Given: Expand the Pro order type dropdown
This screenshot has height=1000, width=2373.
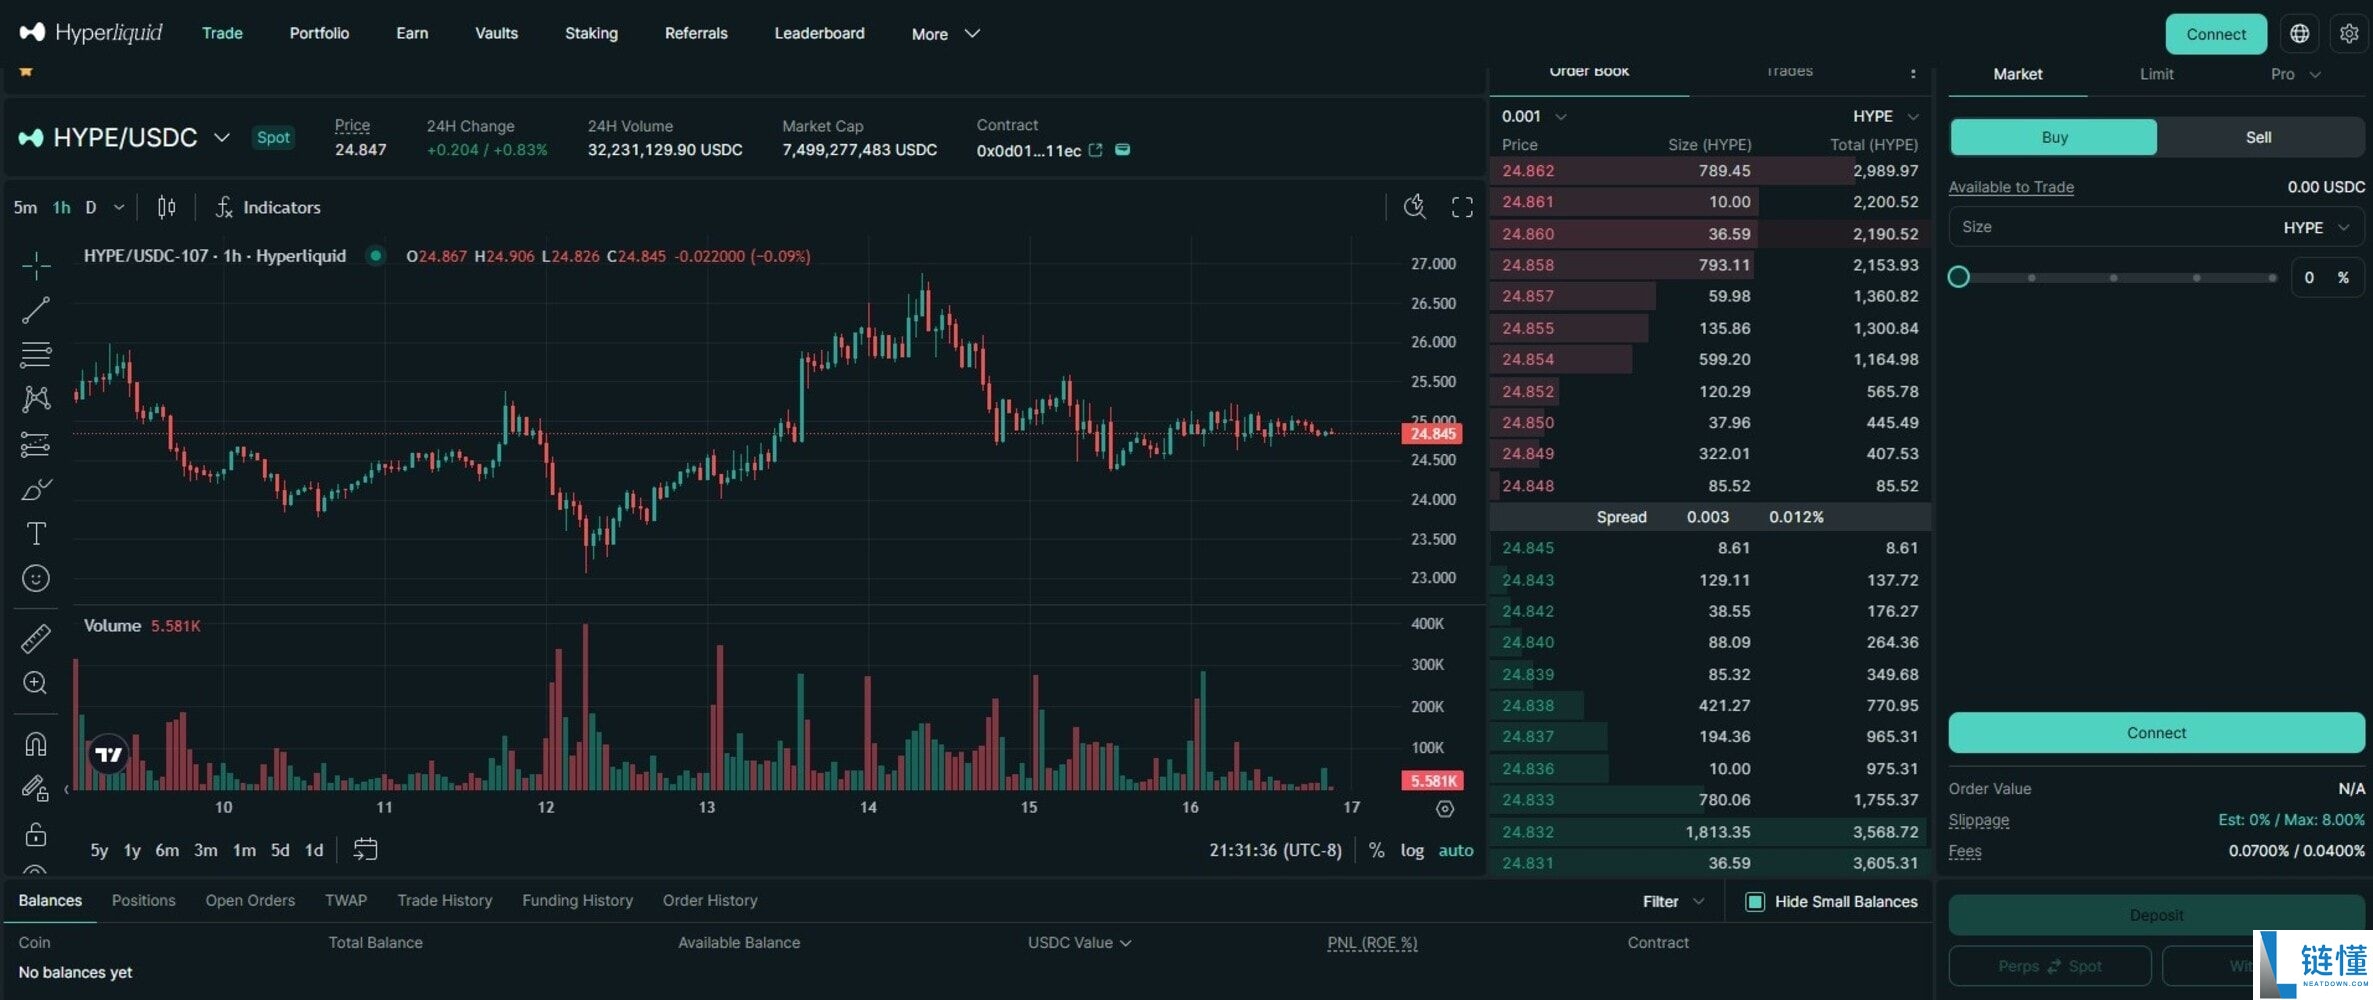Looking at the screenshot, I should coord(2295,74).
